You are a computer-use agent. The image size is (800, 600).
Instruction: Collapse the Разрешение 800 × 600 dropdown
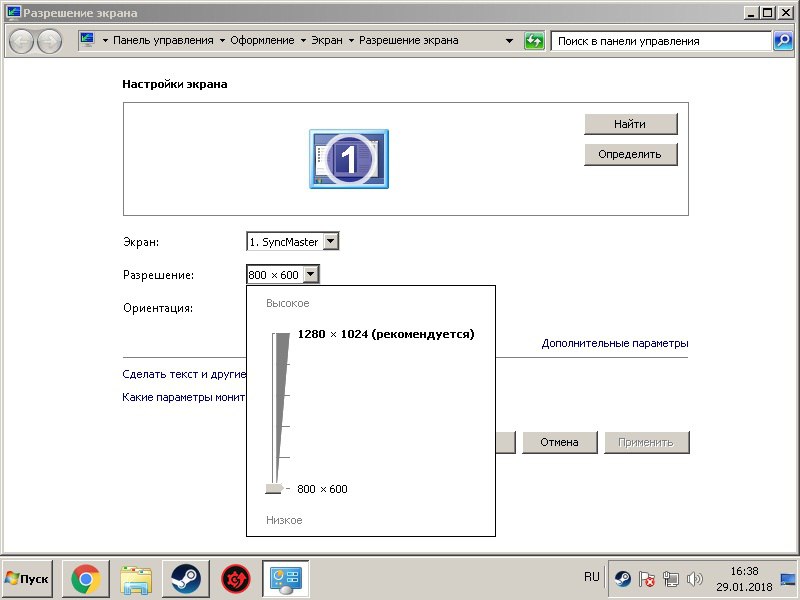pyautogui.click(x=310, y=275)
